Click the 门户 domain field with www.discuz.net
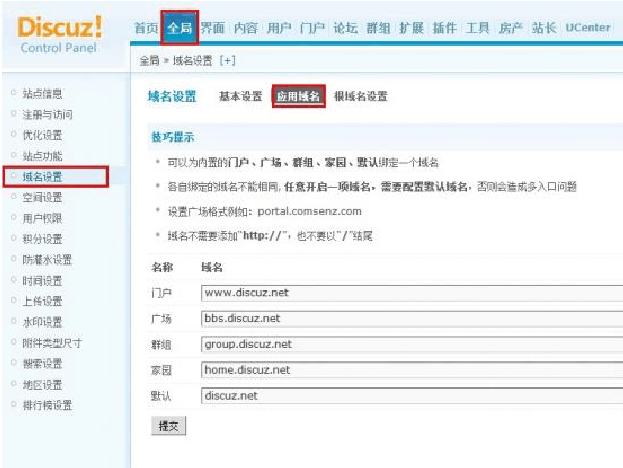The height and width of the screenshot is (468, 623). point(410,293)
